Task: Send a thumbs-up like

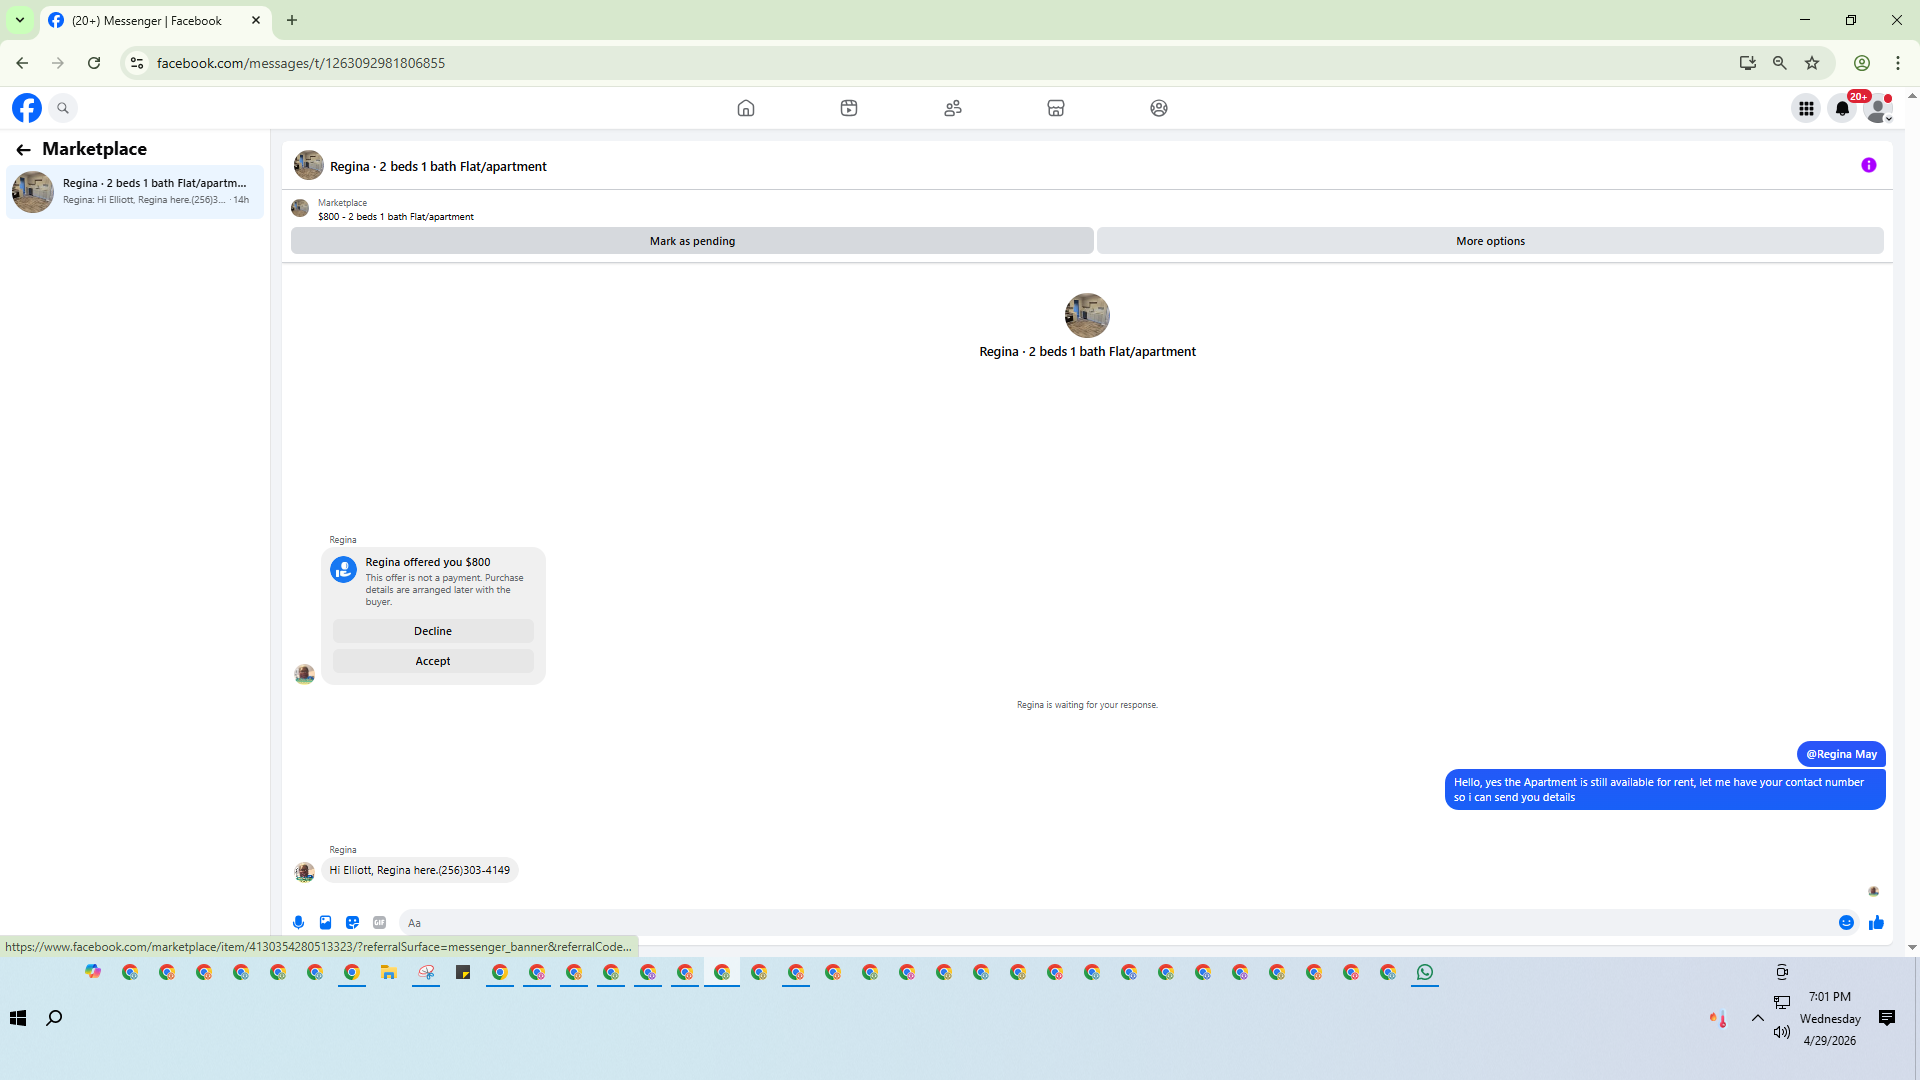Action: 1876,923
